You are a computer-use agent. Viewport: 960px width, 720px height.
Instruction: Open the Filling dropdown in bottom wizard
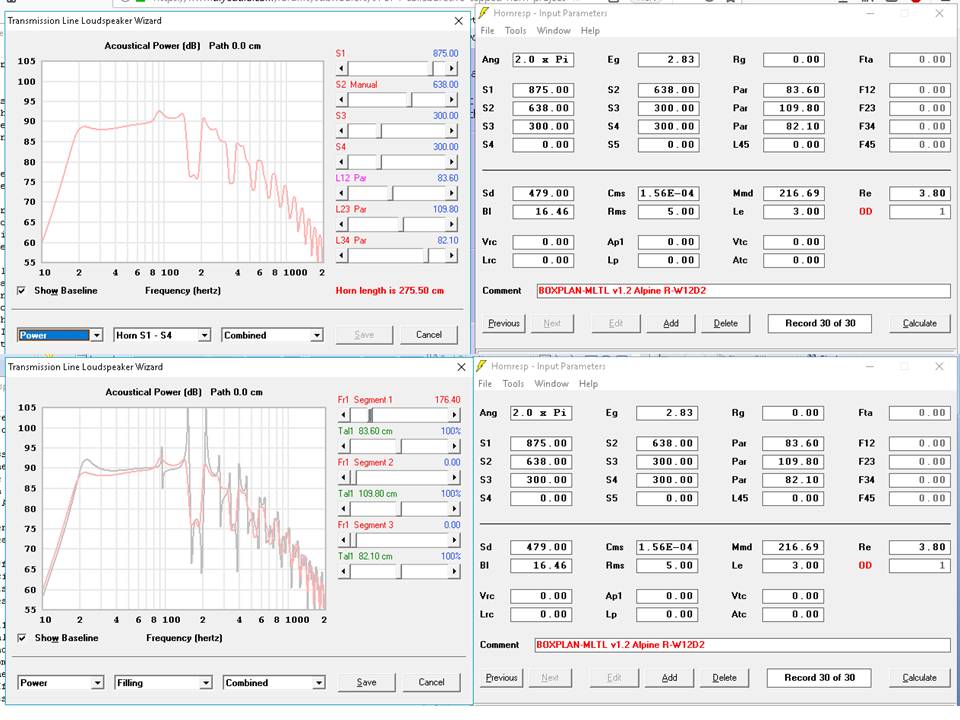click(206, 683)
